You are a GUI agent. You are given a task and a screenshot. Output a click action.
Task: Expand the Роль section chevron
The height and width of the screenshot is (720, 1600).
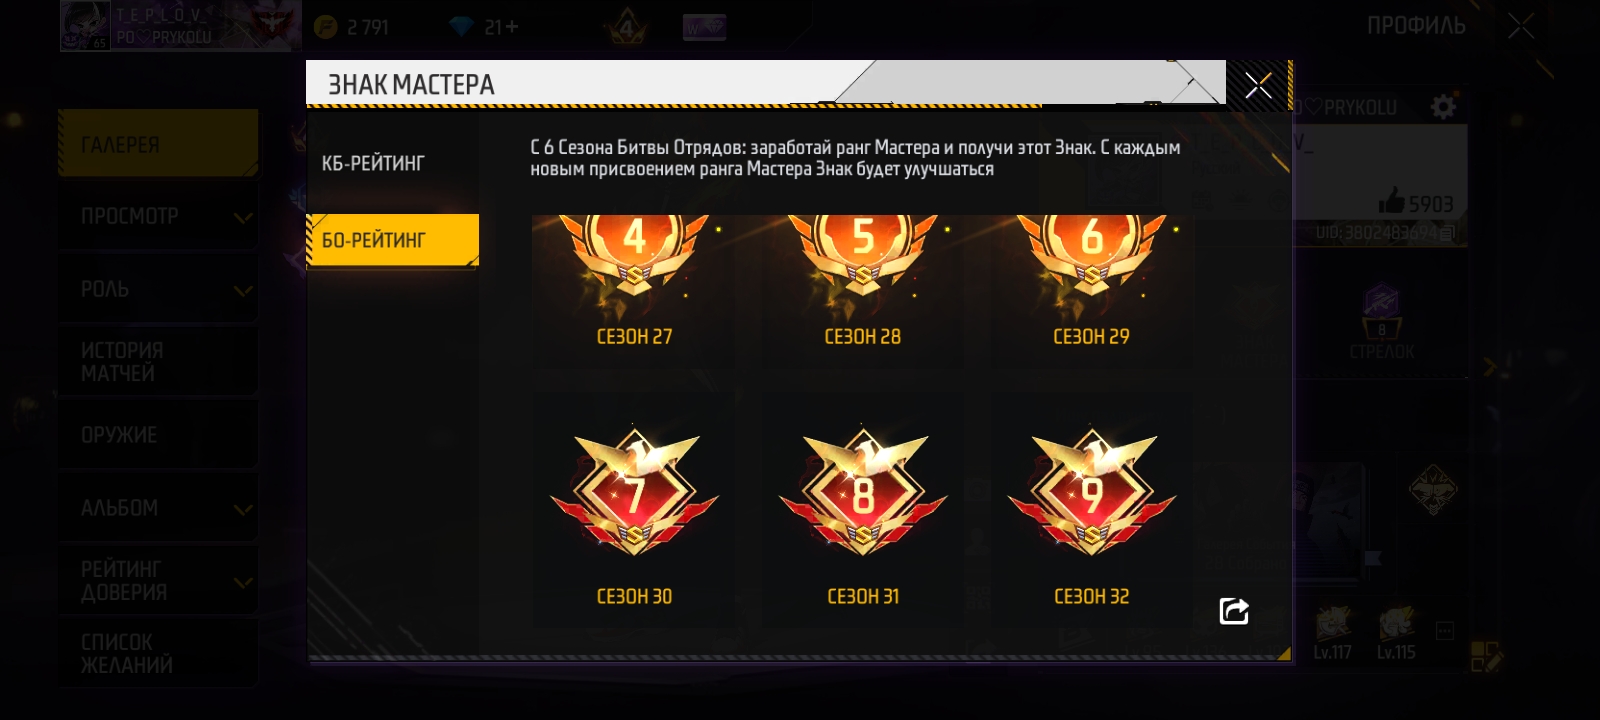click(x=242, y=291)
